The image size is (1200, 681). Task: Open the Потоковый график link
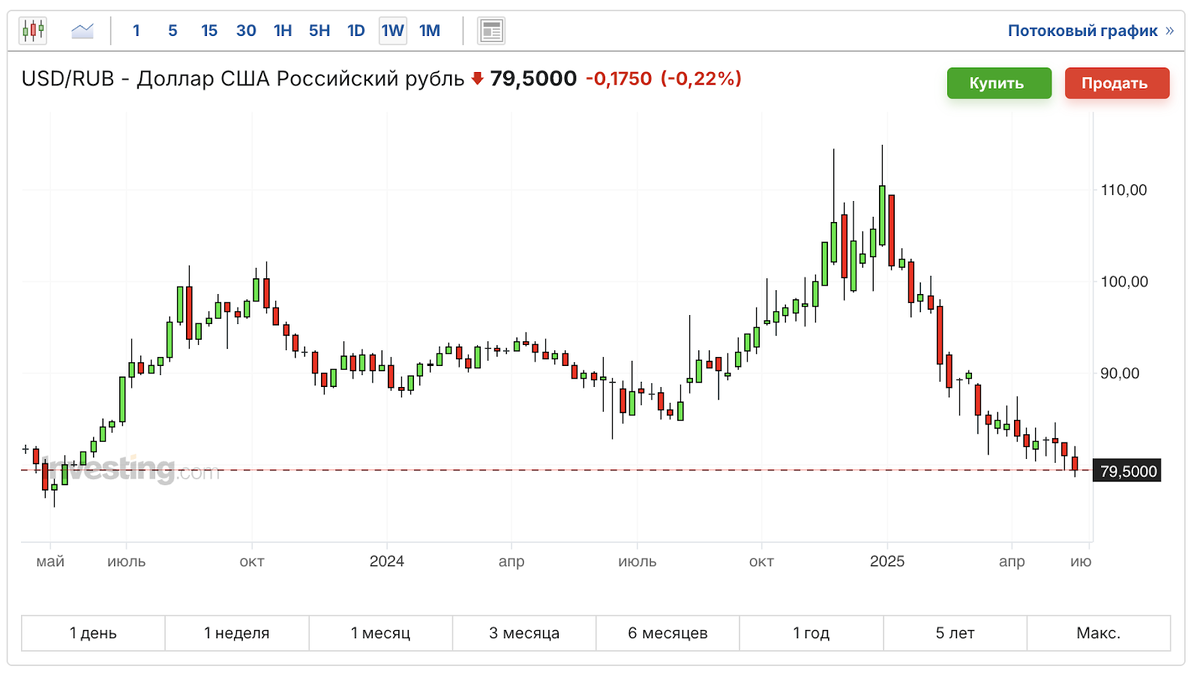[1083, 31]
